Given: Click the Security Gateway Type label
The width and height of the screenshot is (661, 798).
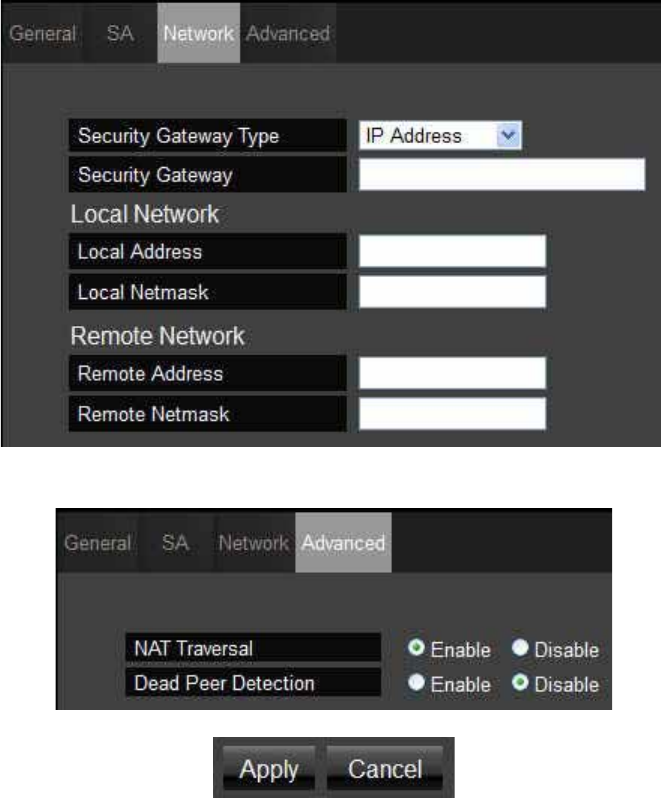Looking at the screenshot, I should coord(179,136).
